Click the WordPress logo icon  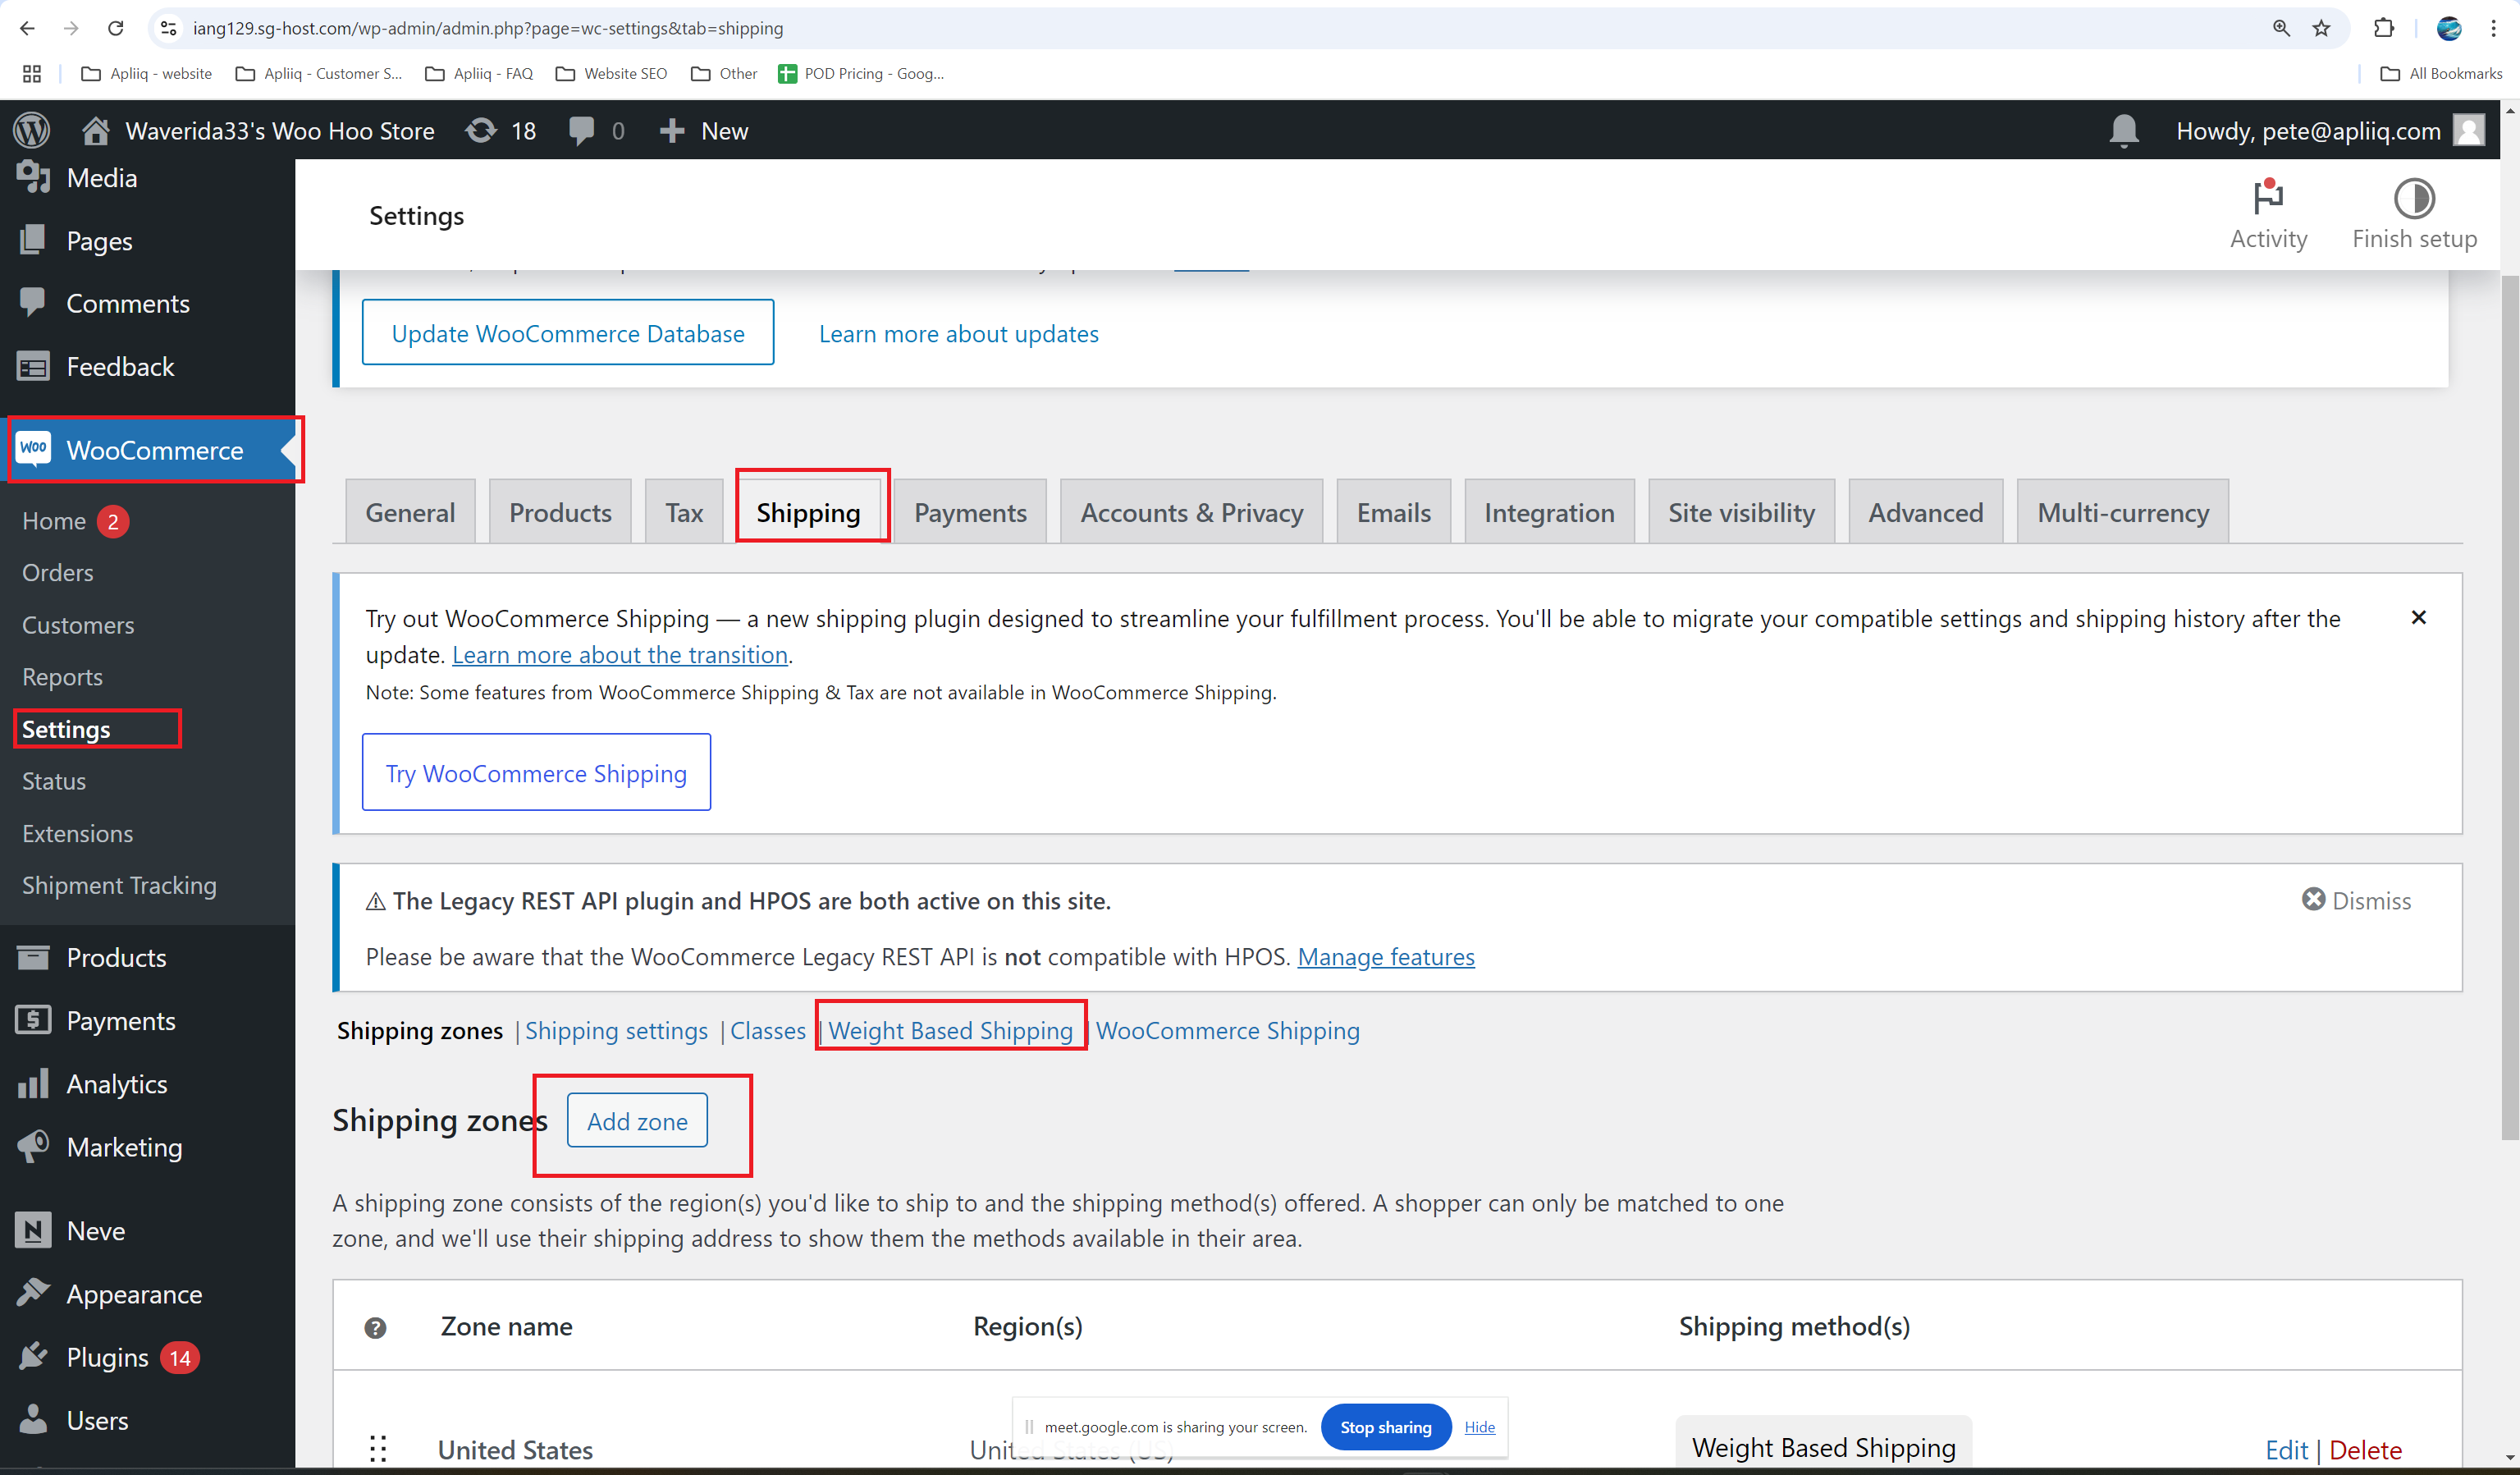pos(32,130)
